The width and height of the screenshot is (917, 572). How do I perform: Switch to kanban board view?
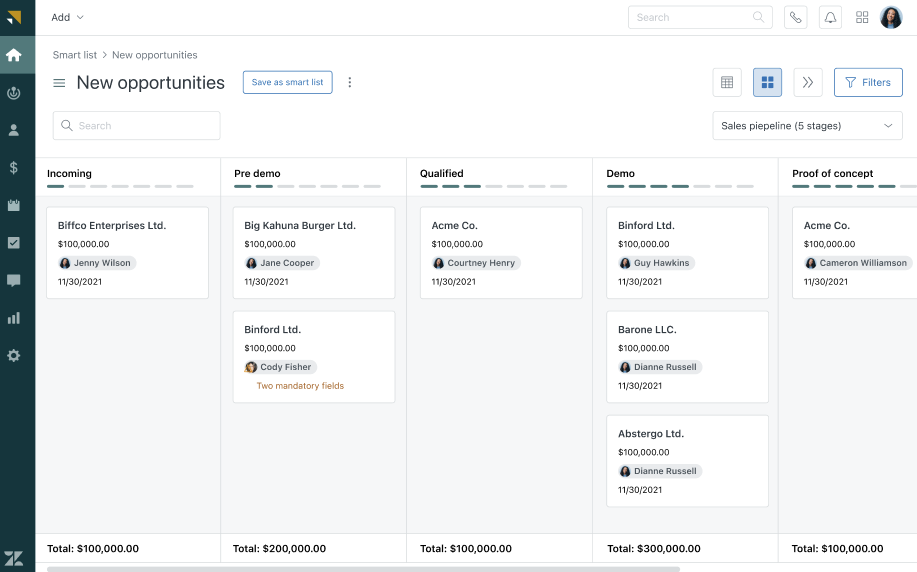(767, 82)
